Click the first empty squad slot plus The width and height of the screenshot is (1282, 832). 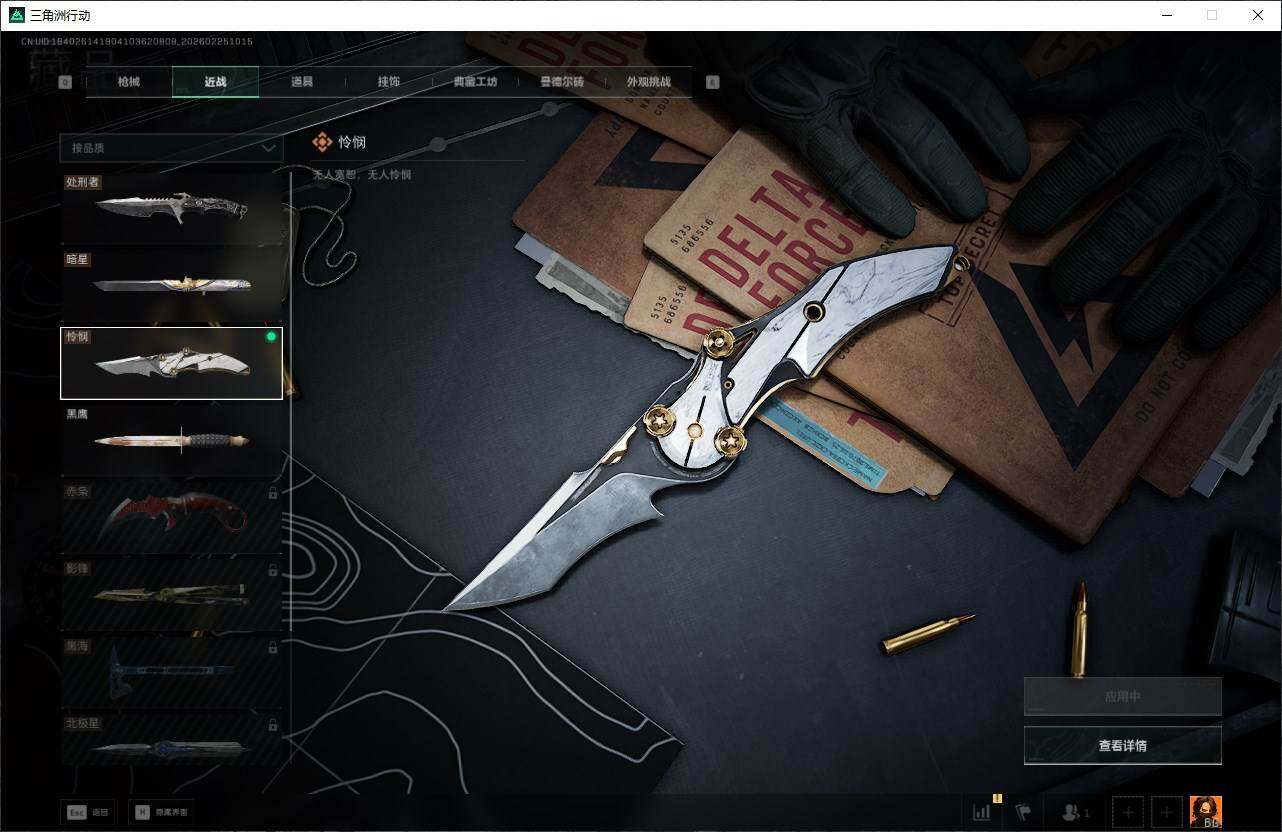click(x=1127, y=812)
